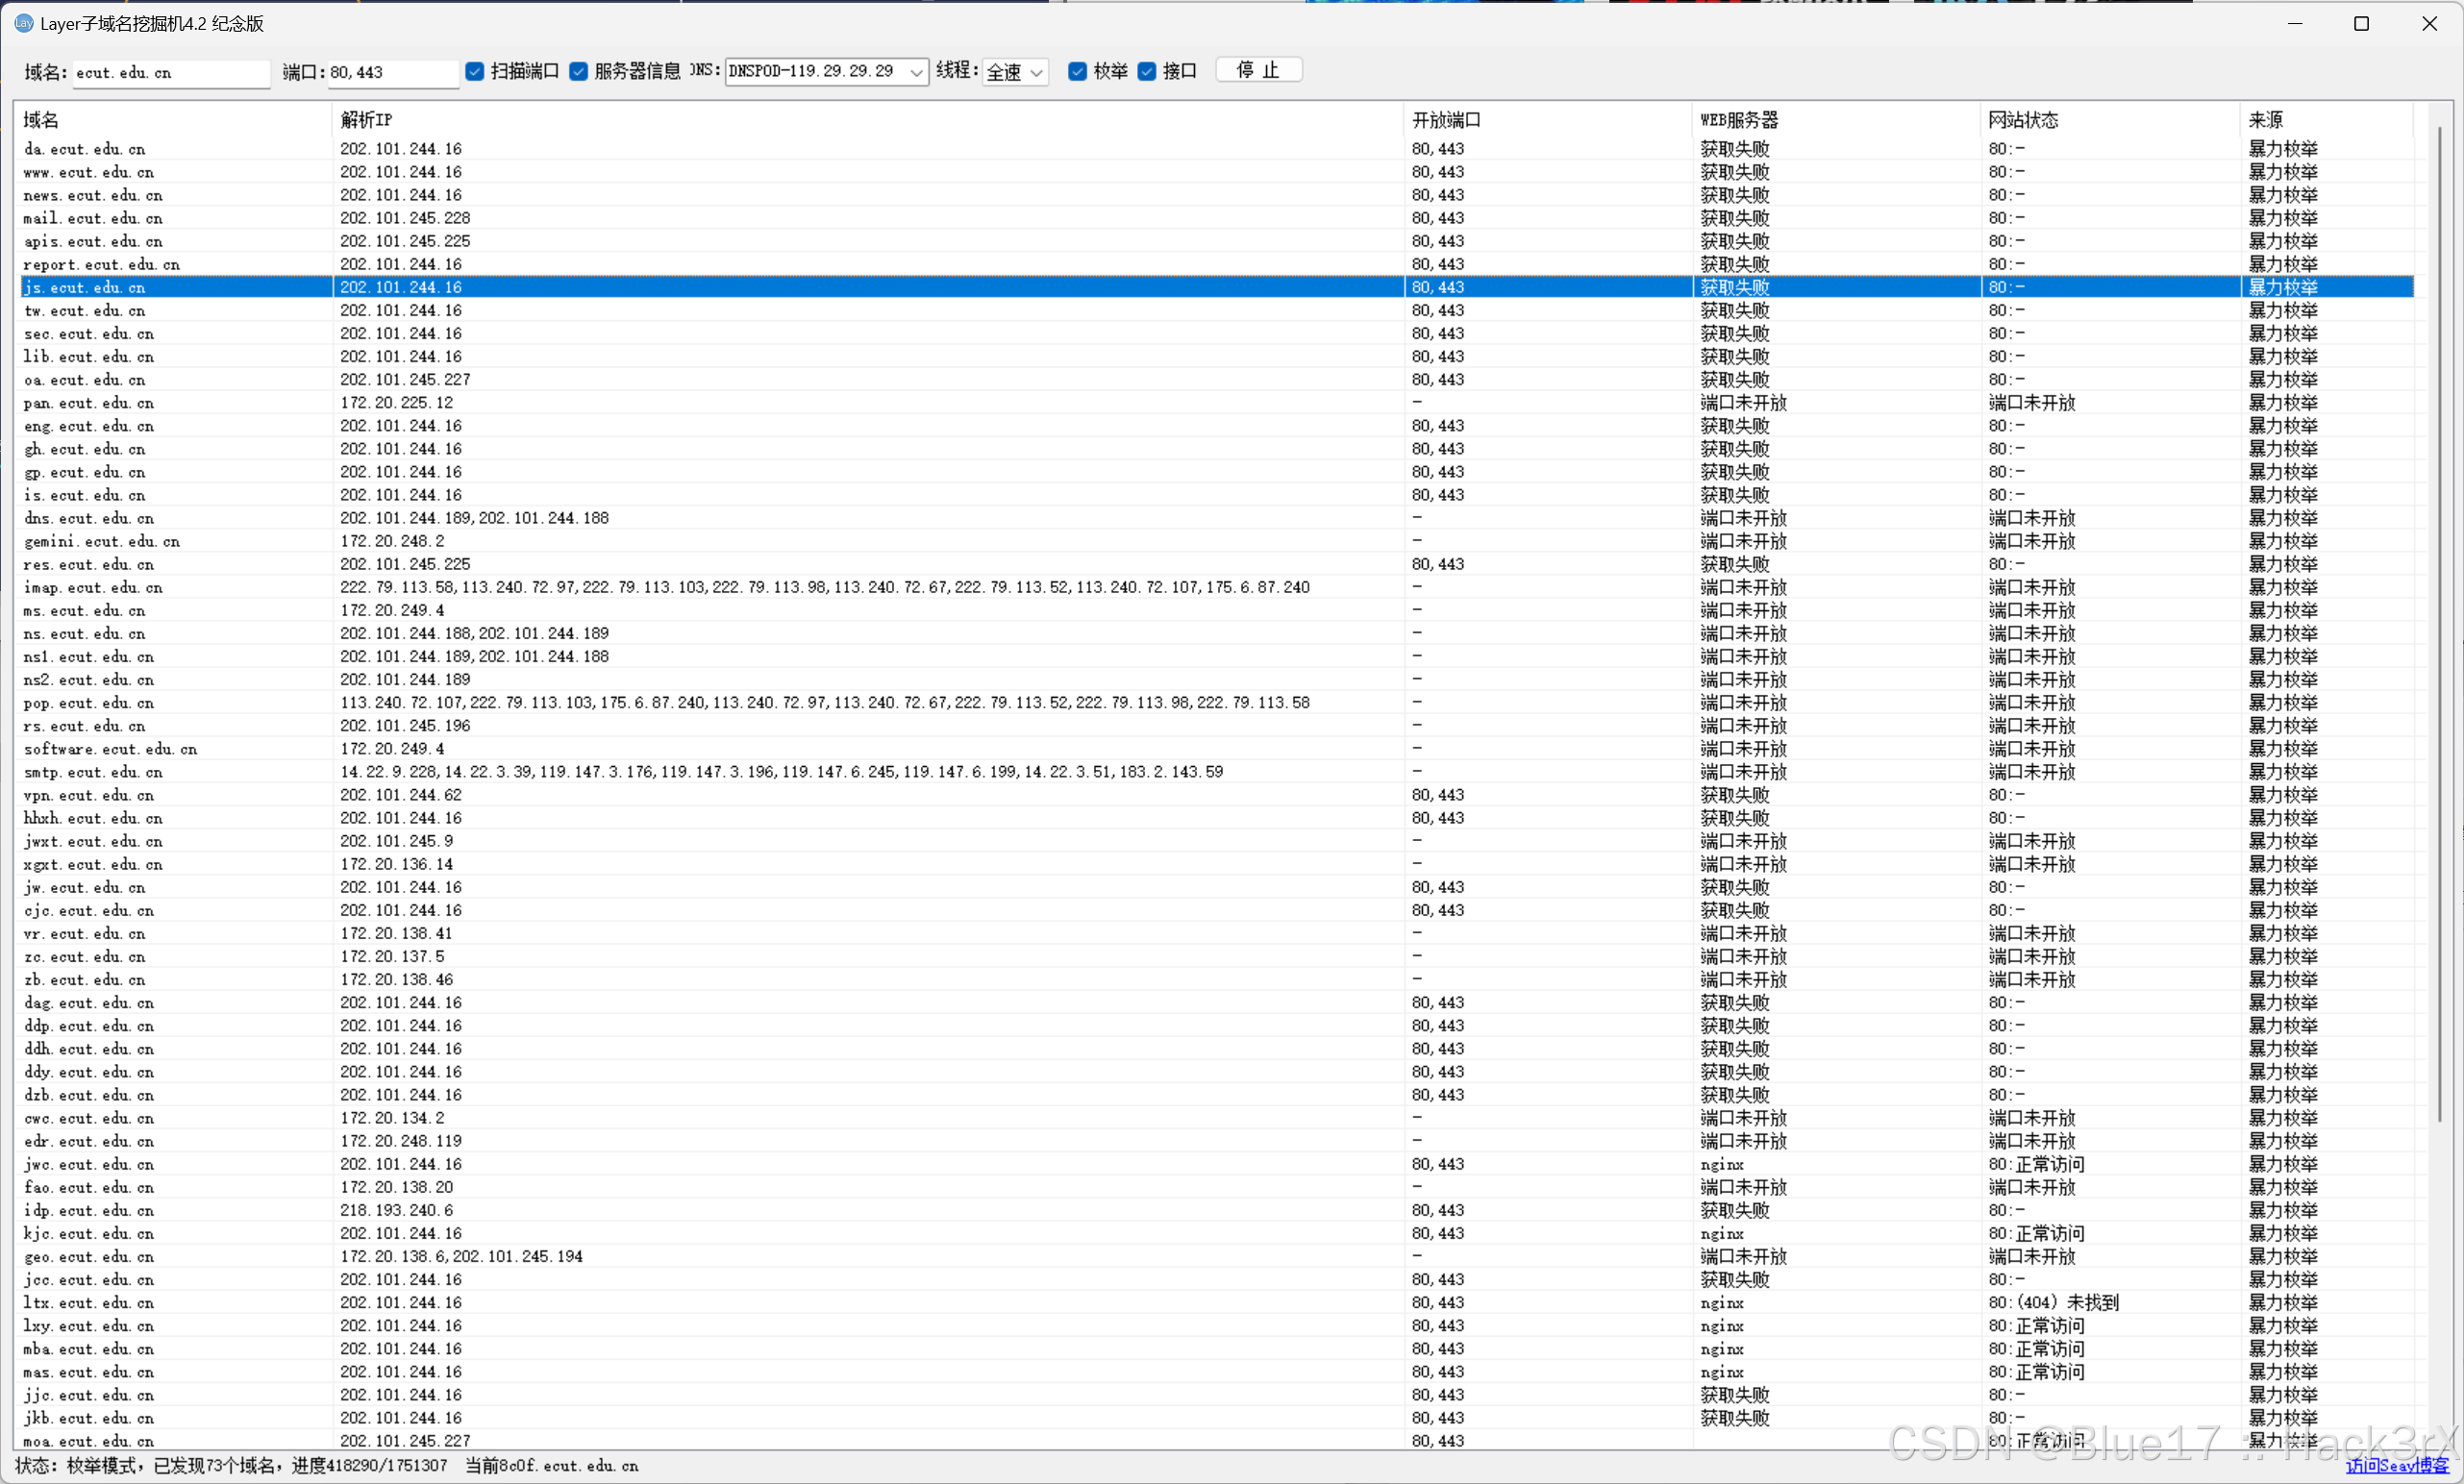Disable the 接口 checkbox
Image resolution: width=2464 pixels, height=1484 pixels.
tap(1147, 71)
